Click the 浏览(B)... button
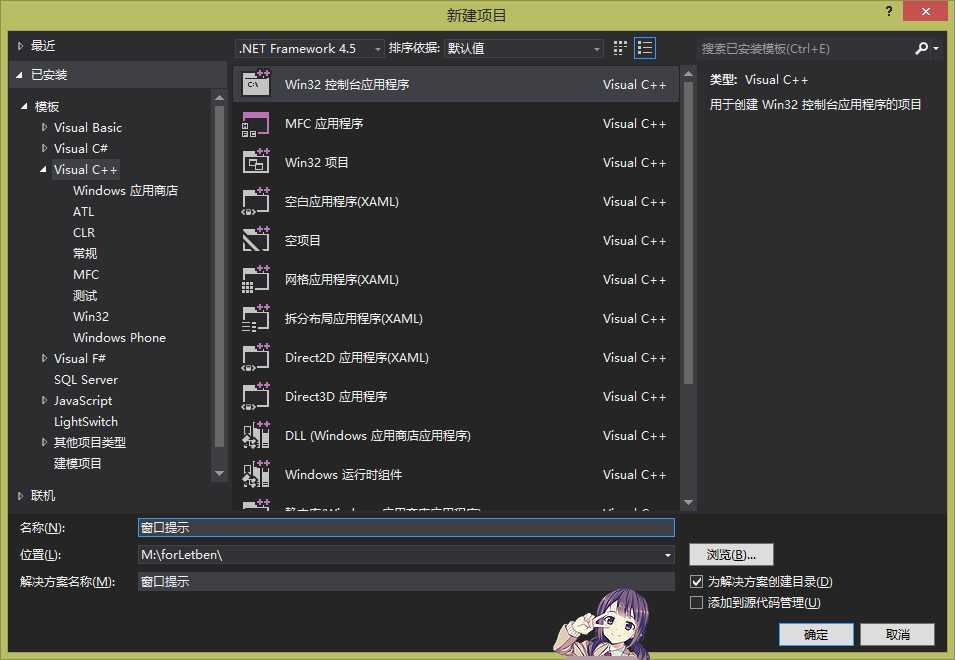 tap(731, 555)
